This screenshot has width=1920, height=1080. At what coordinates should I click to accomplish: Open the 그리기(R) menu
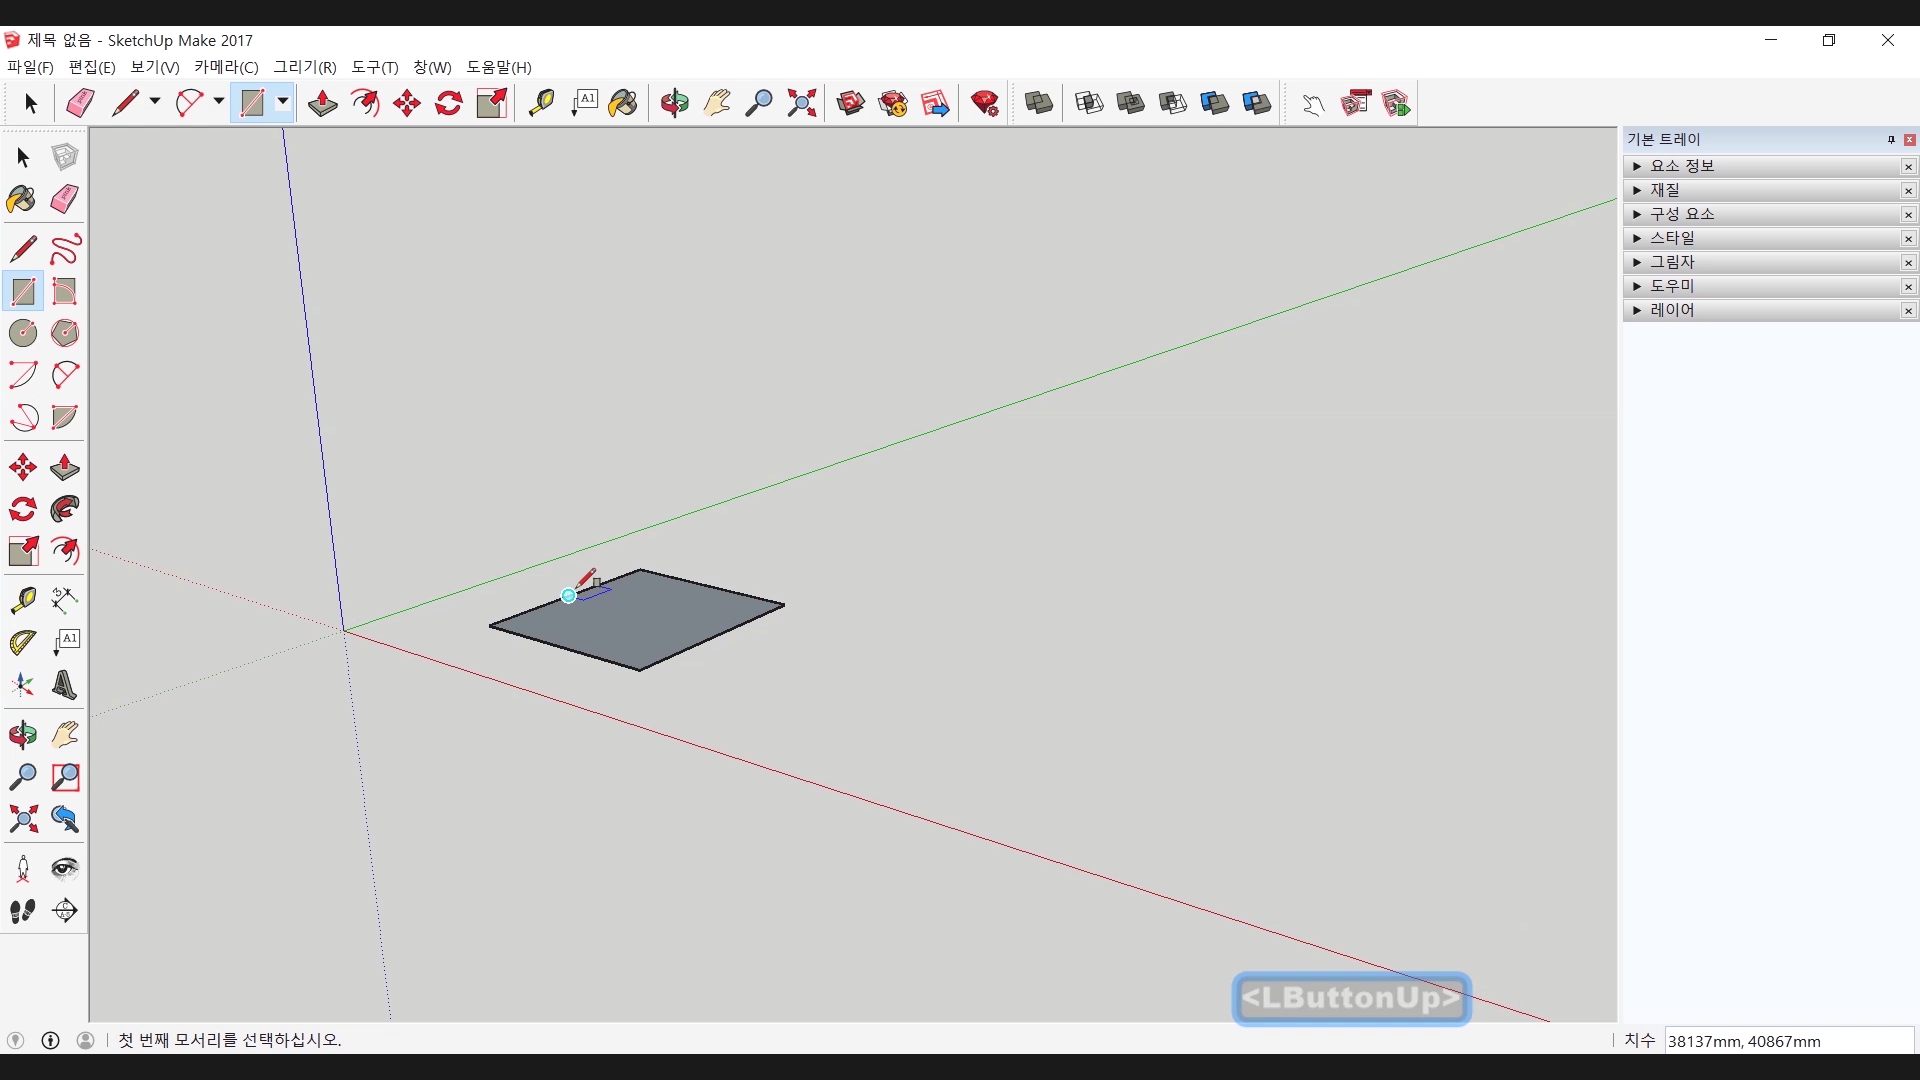point(305,67)
